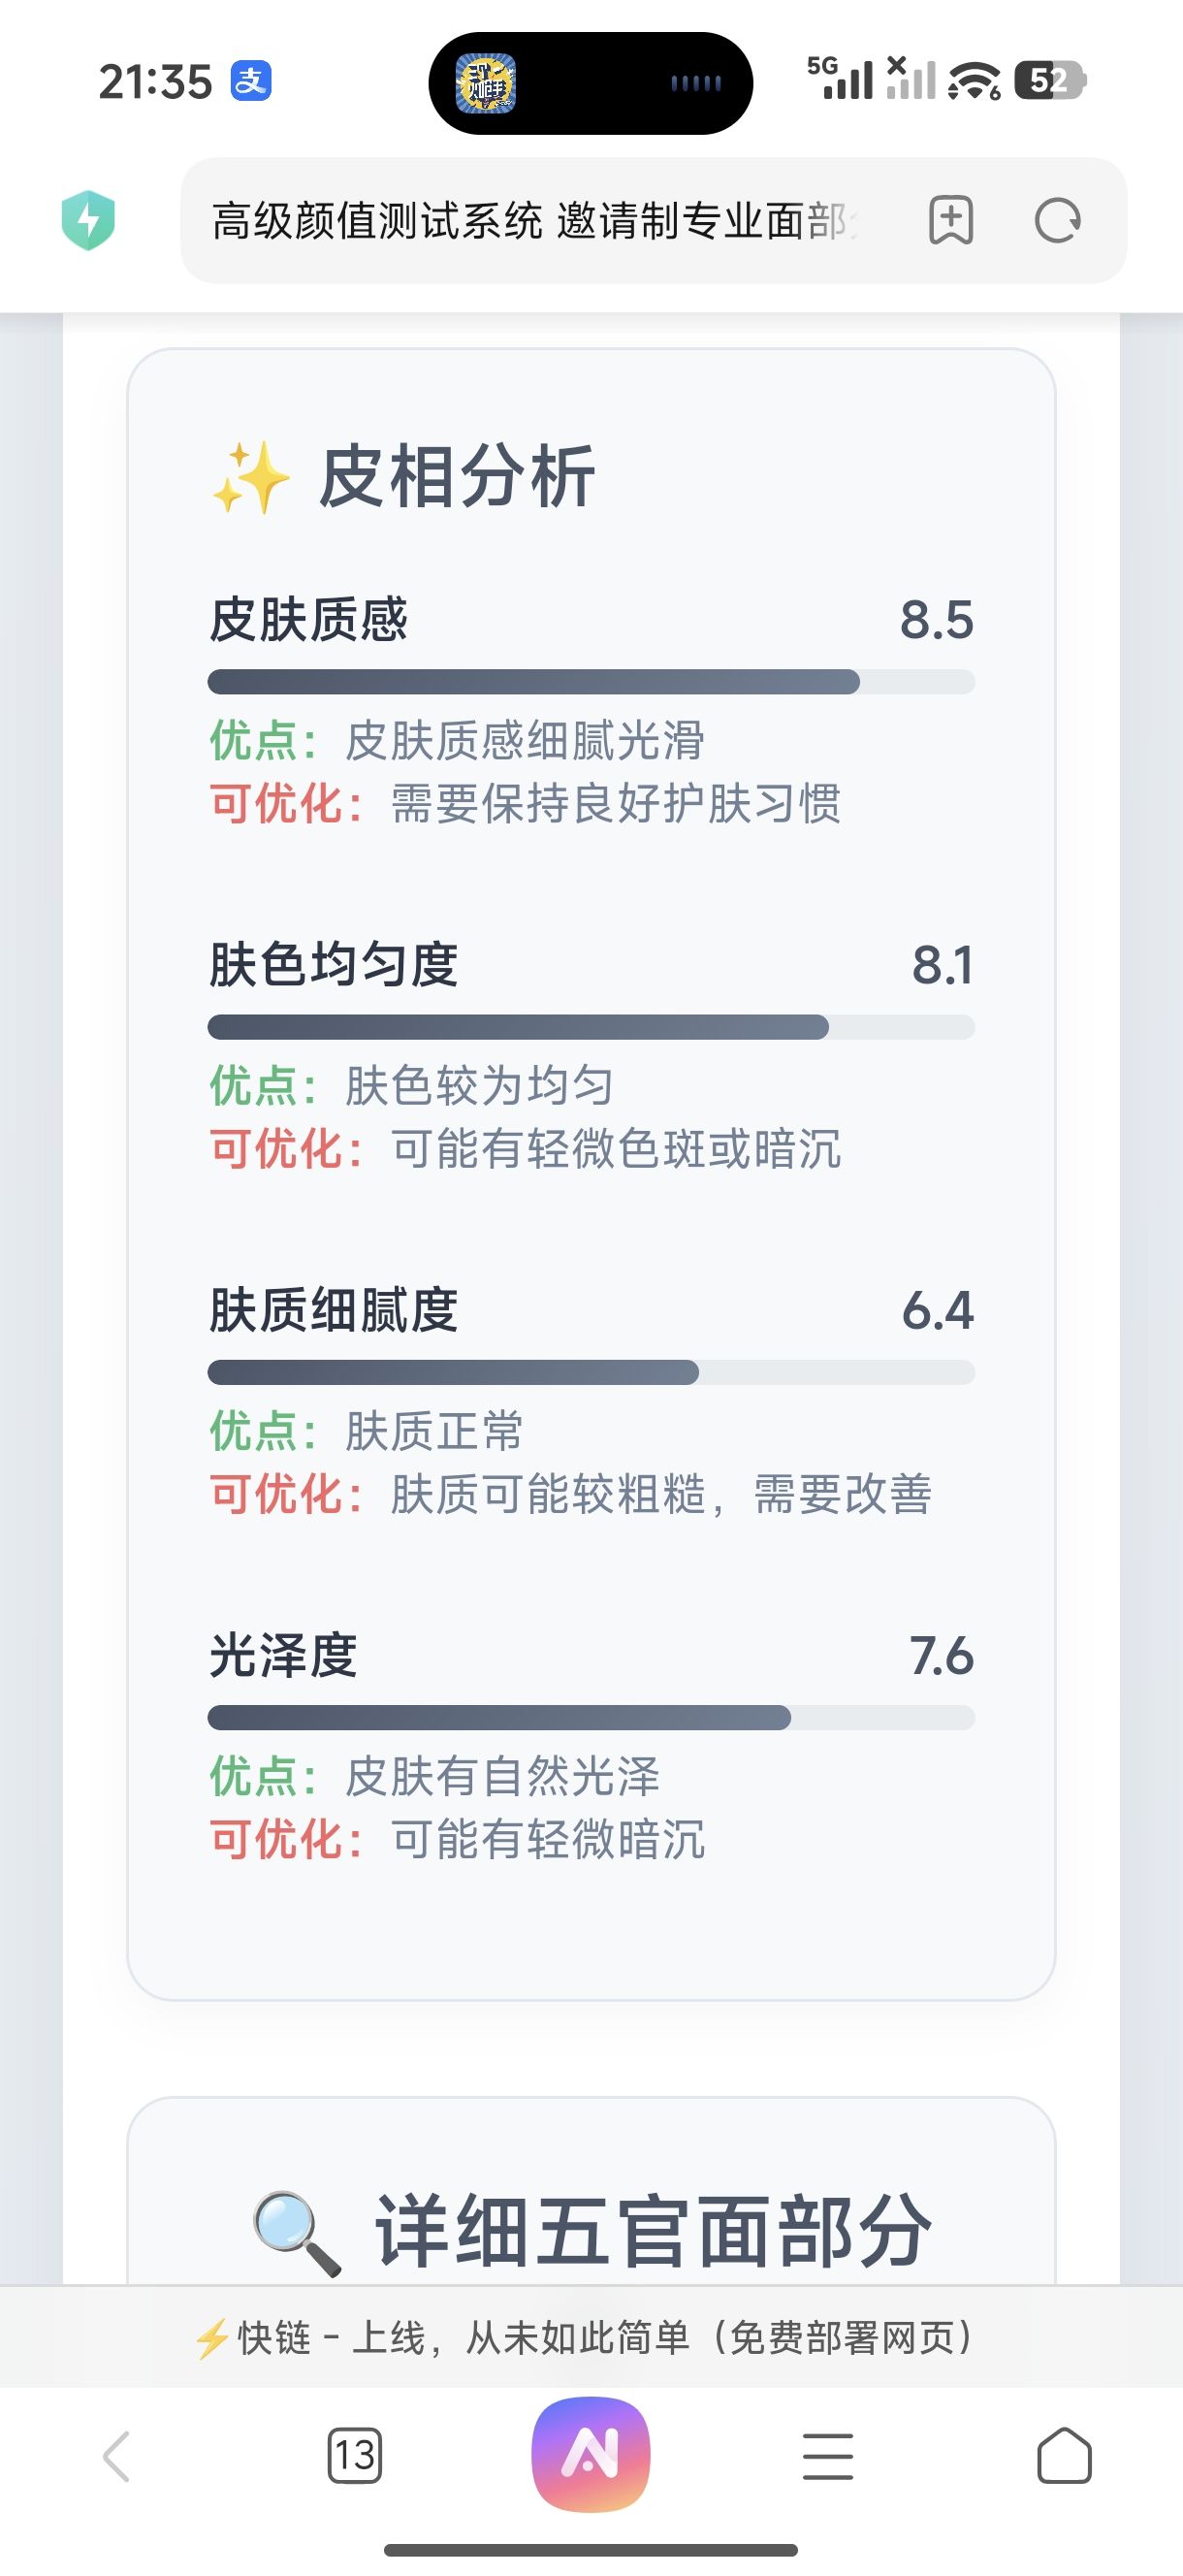Tap the Dynamic Island game app icon
The image size is (1183, 2576).
tap(486, 83)
